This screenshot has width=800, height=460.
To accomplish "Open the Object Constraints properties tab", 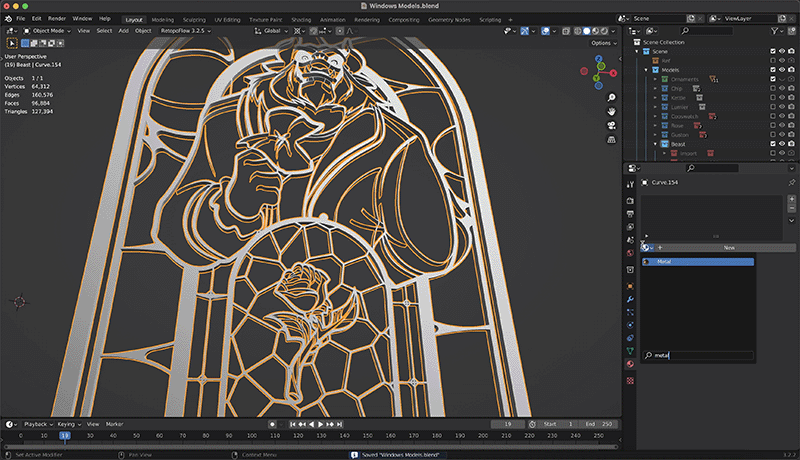I will click(630, 338).
